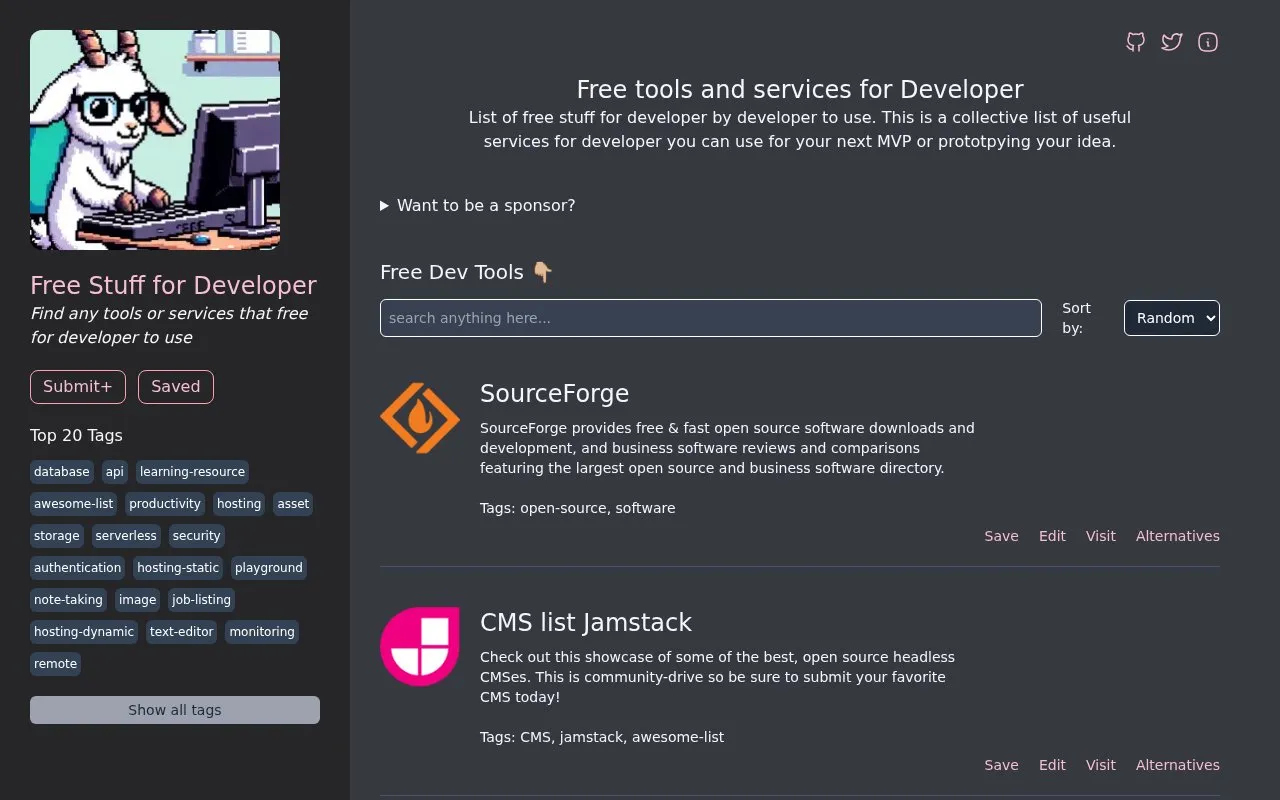Select the remote tag
1280x800 pixels.
55,664
